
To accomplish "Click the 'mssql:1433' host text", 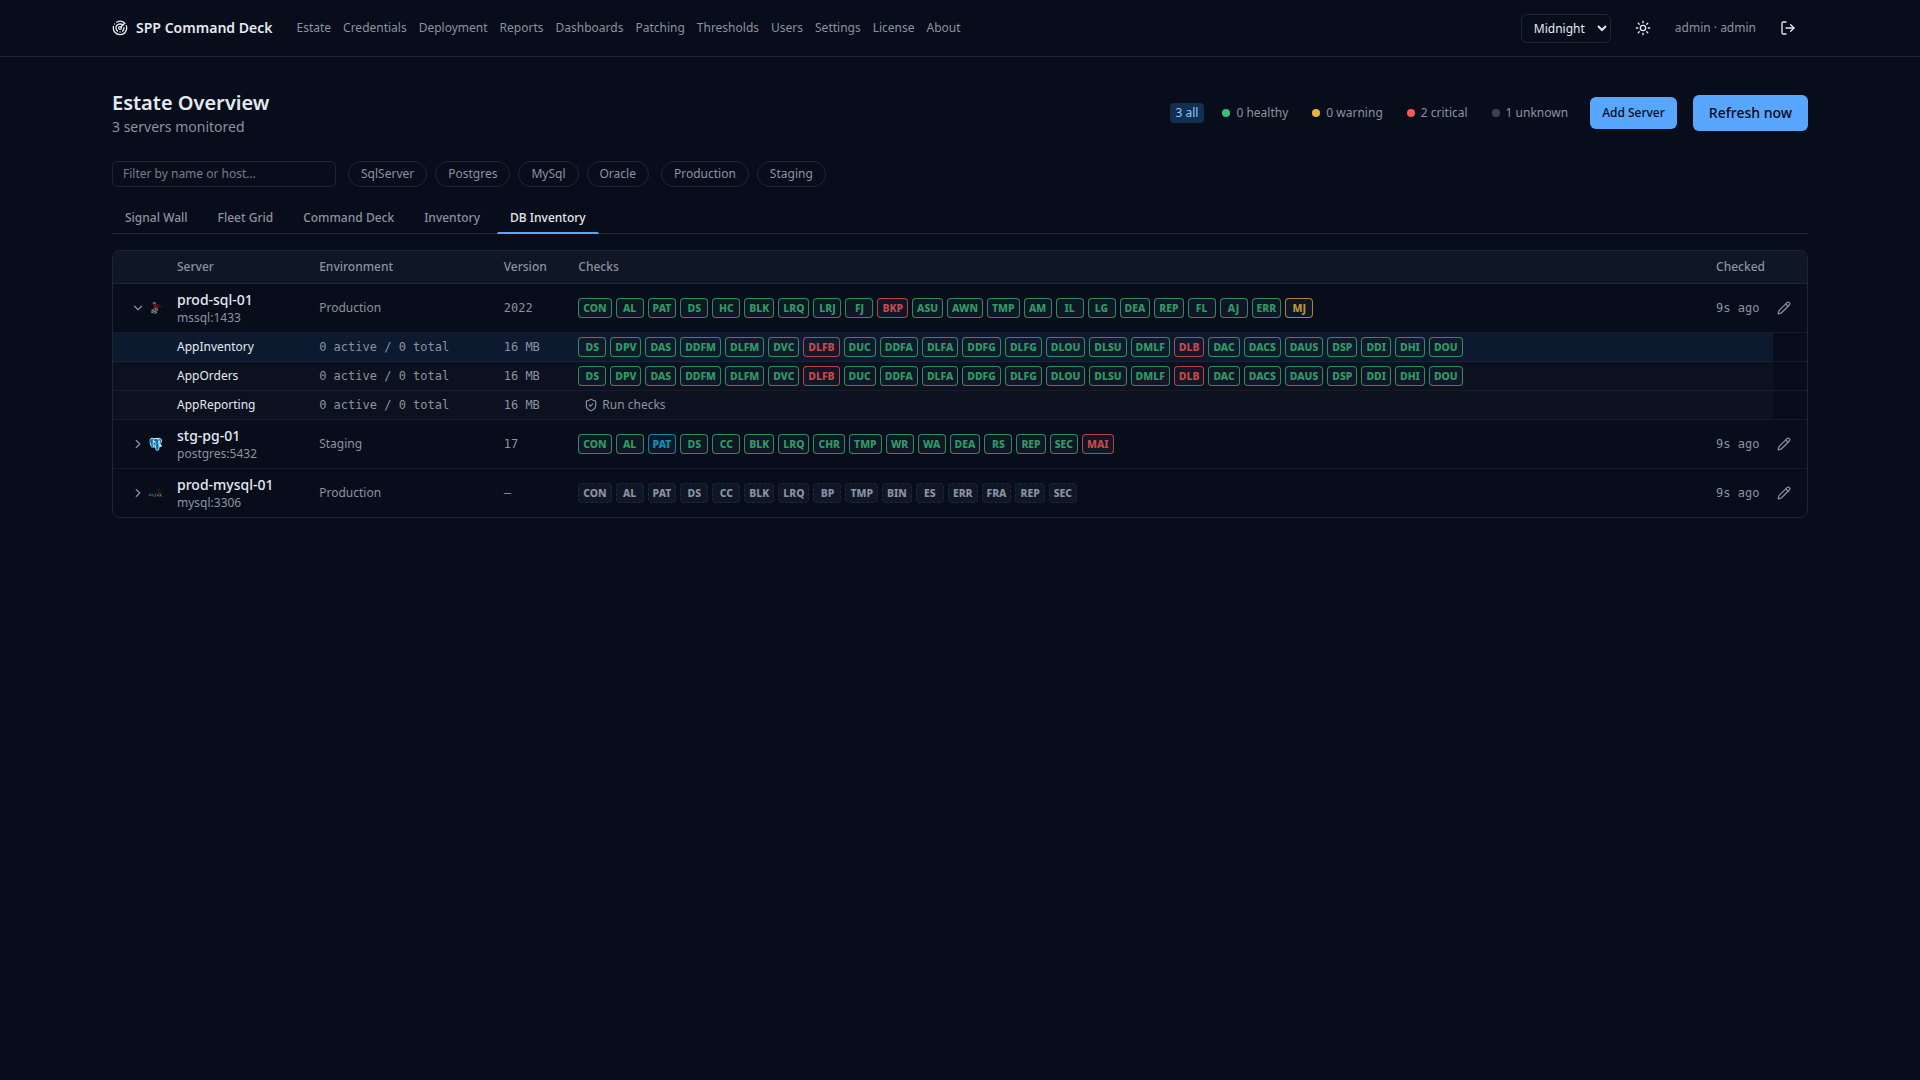I will point(209,318).
